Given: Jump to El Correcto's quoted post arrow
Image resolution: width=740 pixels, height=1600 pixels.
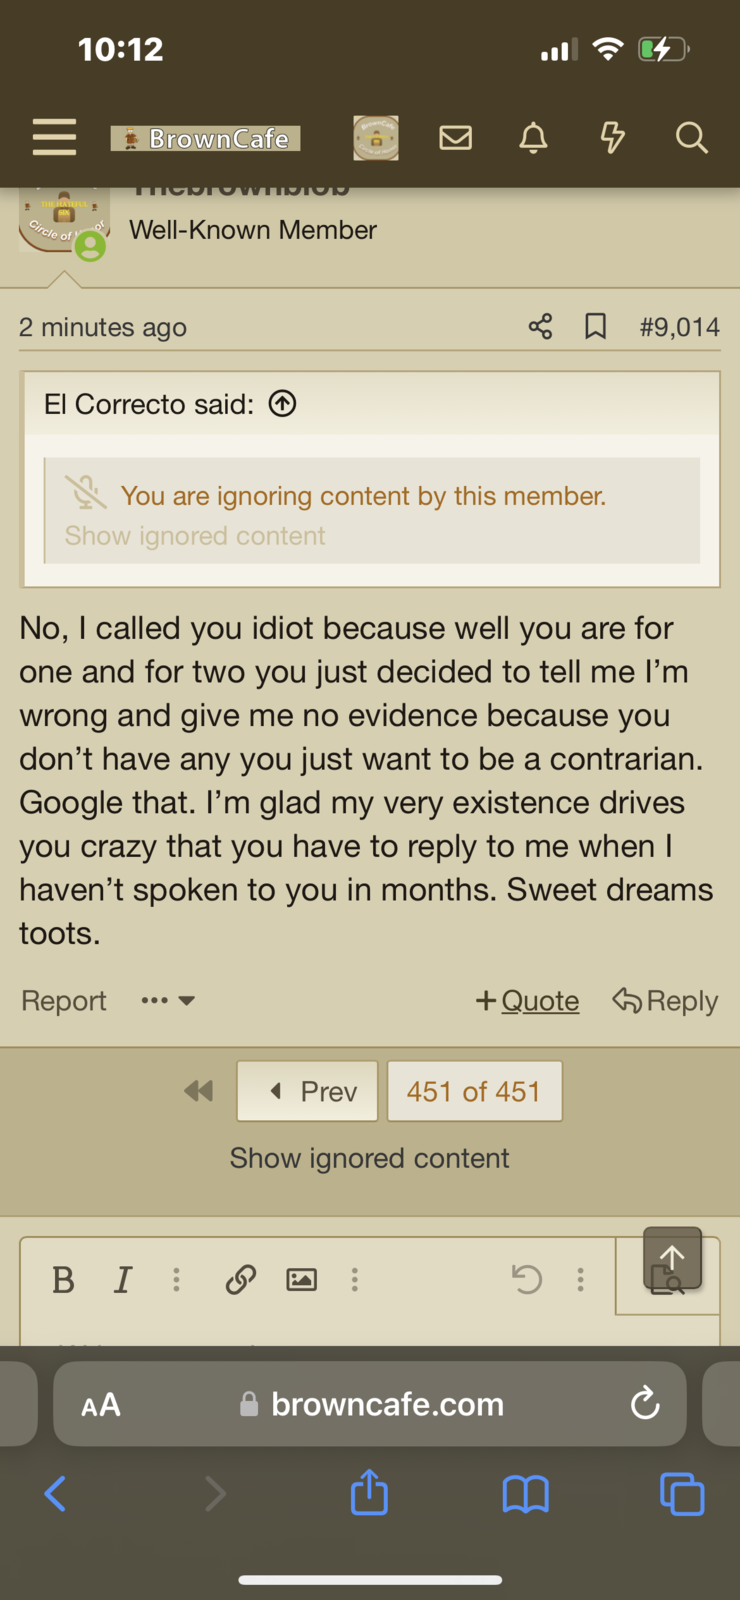Looking at the screenshot, I should [x=283, y=404].
